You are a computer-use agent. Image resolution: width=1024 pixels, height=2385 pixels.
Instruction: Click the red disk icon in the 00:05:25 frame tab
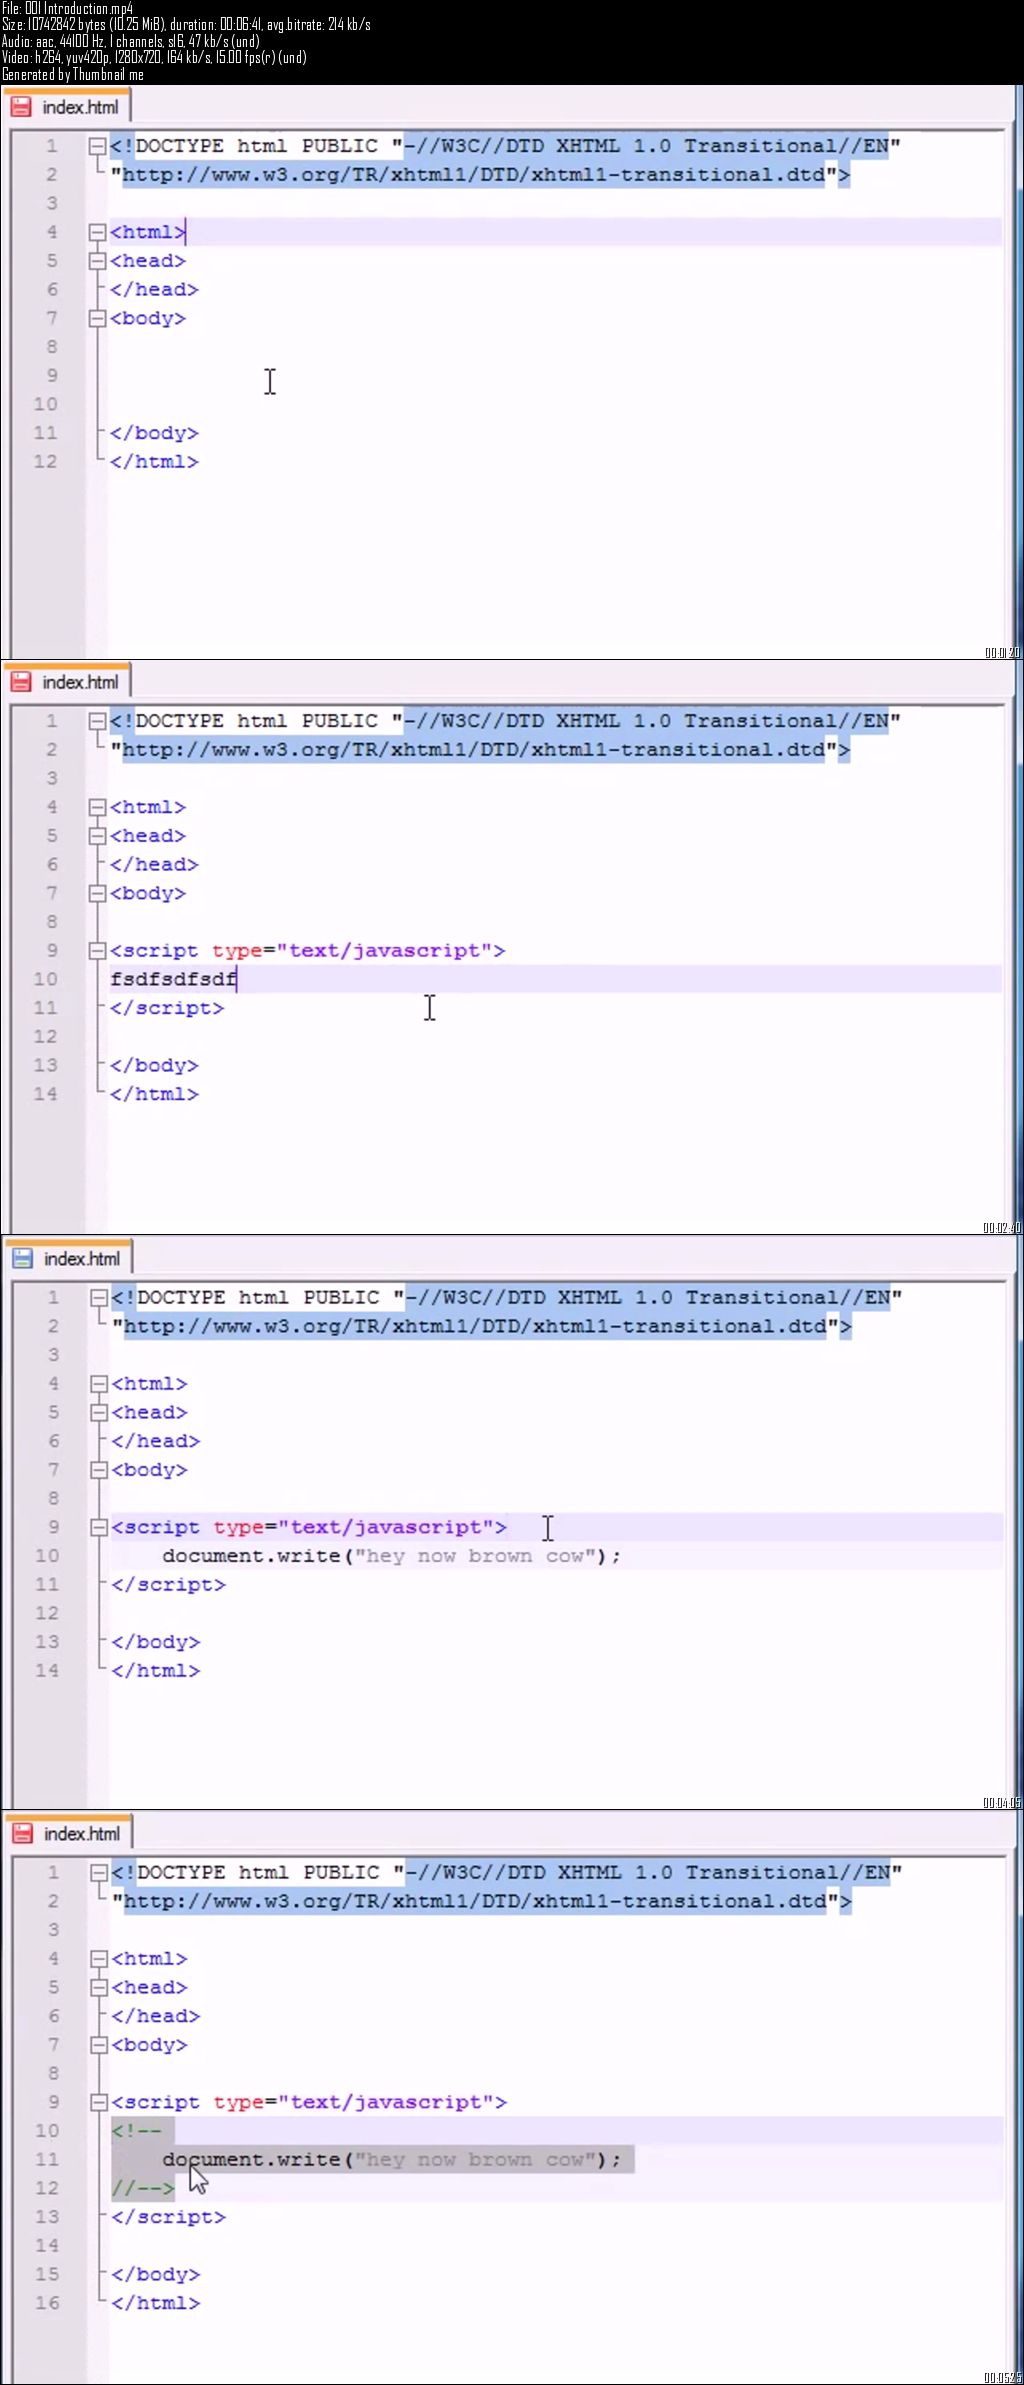22,1833
